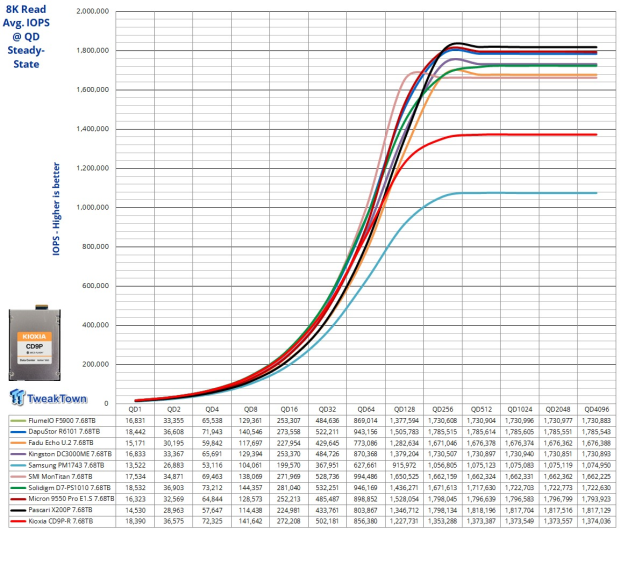Click the DapuStor QD1 value 18,442
The width and height of the screenshot is (620, 568).
pyautogui.click(x=135, y=432)
